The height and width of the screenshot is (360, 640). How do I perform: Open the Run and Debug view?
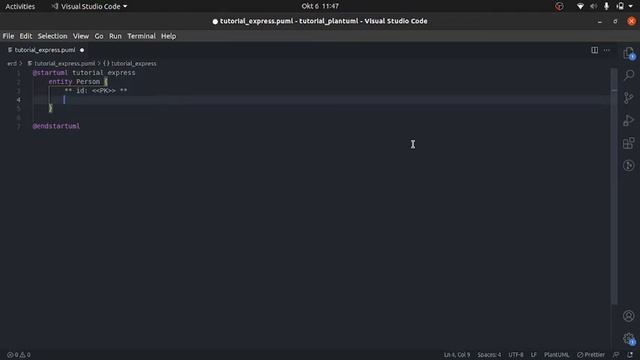click(629, 120)
